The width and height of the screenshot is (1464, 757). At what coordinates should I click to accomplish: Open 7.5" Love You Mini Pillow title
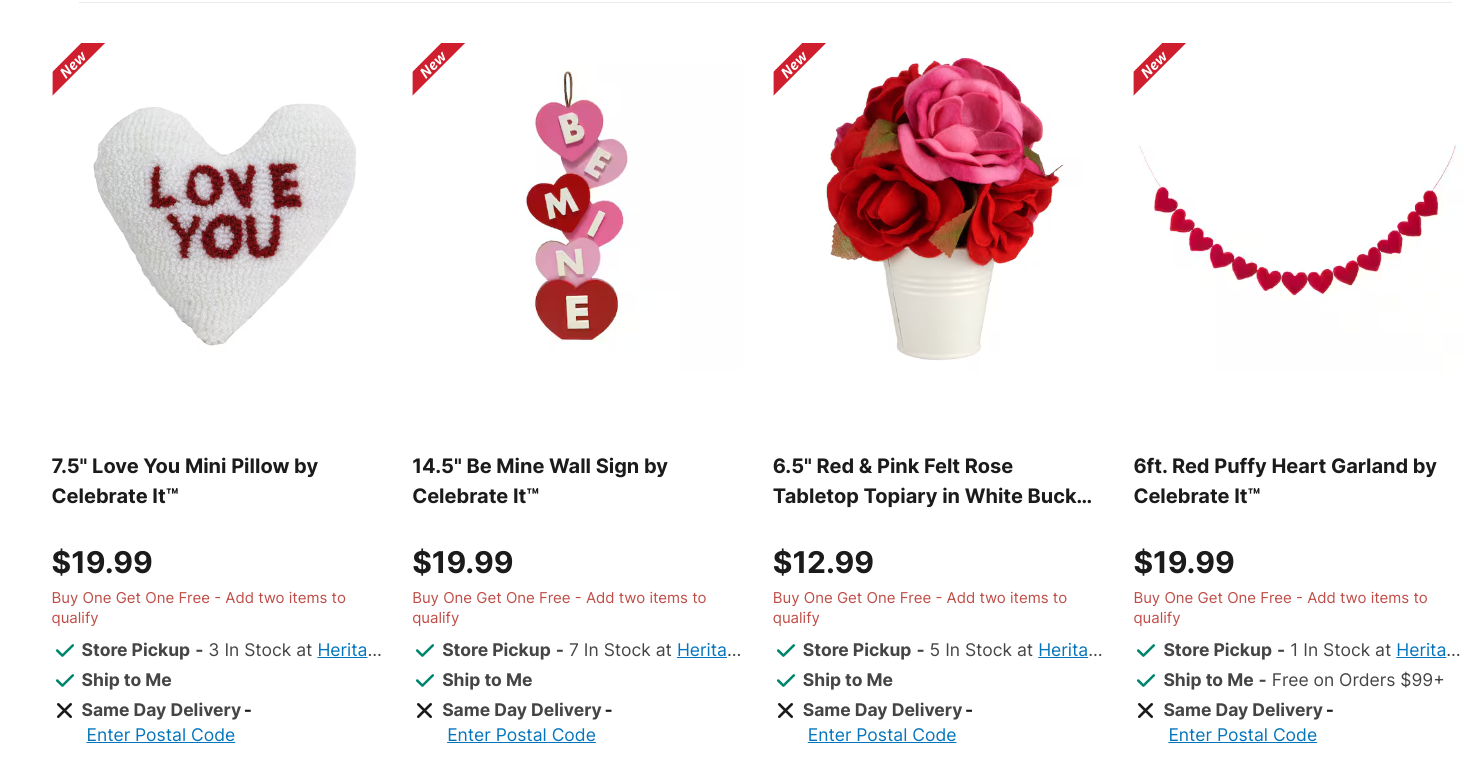[185, 481]
